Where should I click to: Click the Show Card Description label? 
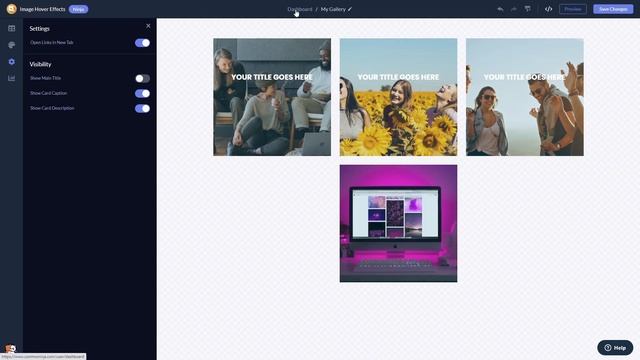click(52, 108)
